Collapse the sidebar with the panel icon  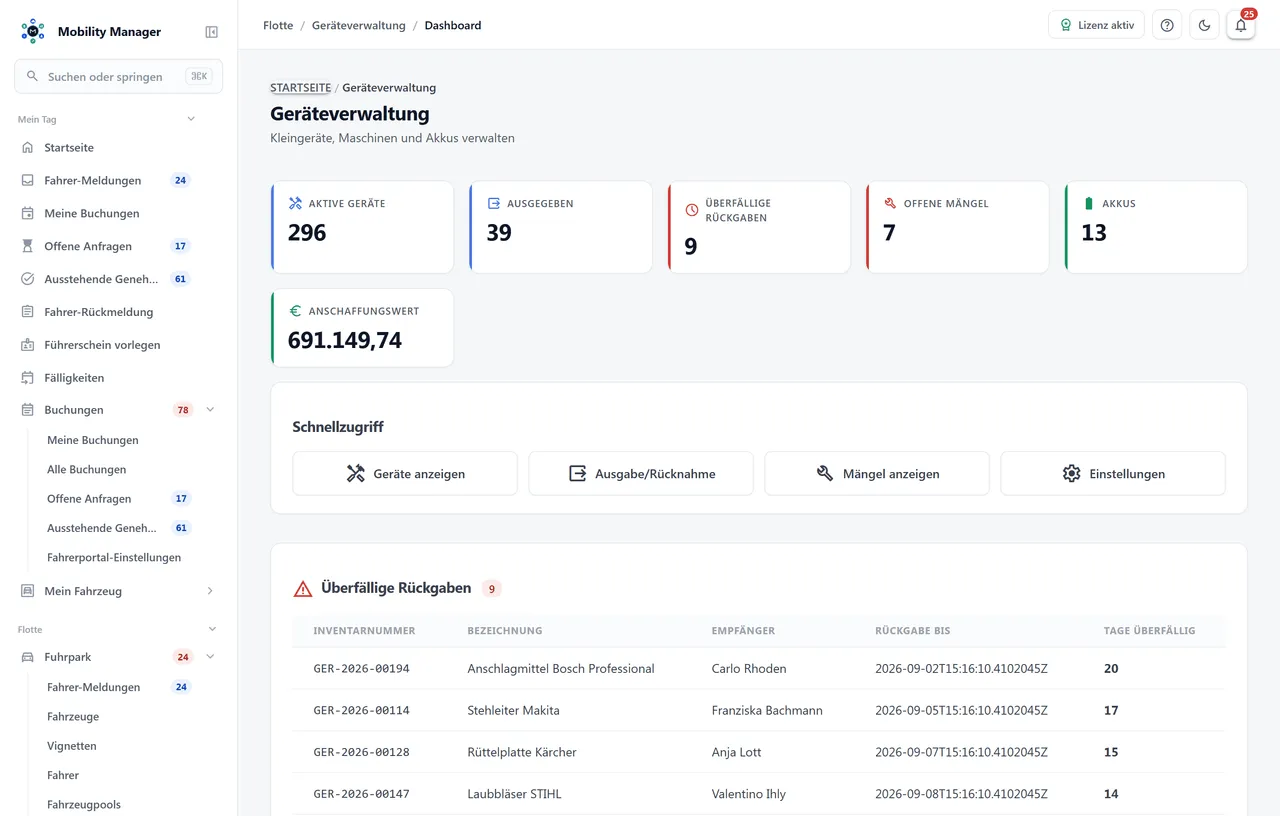[x=212, y=32]
